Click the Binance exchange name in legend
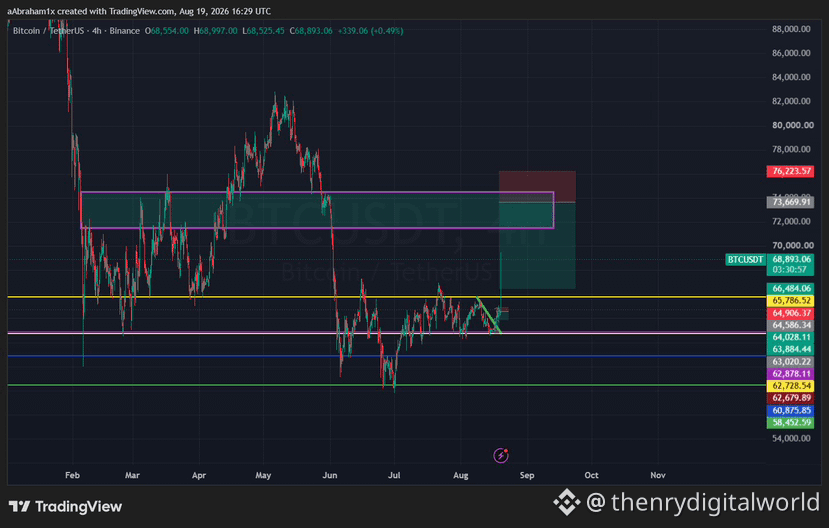Viewport: 829px width, 528px height. (125, 31)
